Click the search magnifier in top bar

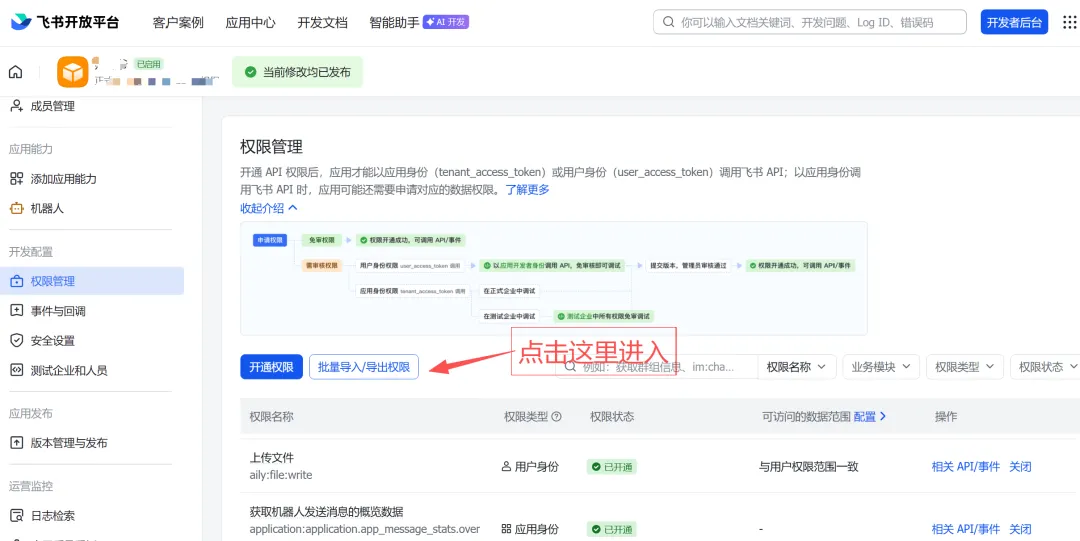coord(668,22)
